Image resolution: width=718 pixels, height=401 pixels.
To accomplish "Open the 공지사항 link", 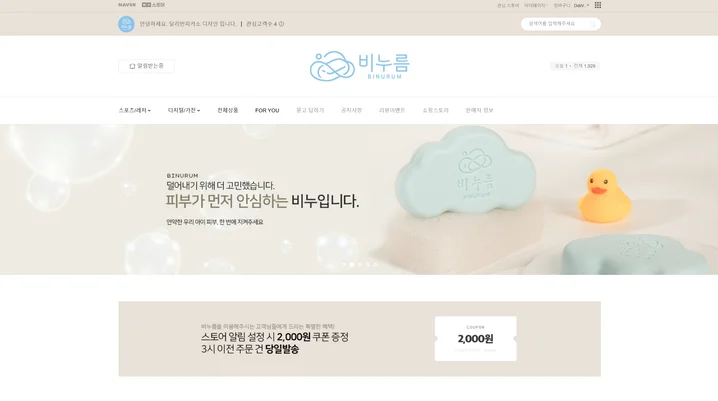I will [x=351, y=110].
